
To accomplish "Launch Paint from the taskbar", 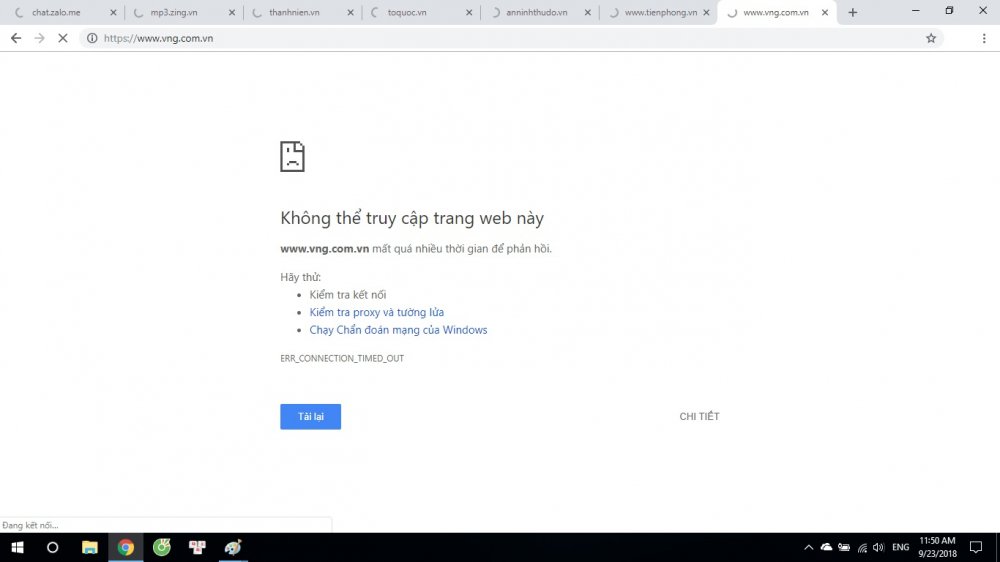I will (233, 547).
